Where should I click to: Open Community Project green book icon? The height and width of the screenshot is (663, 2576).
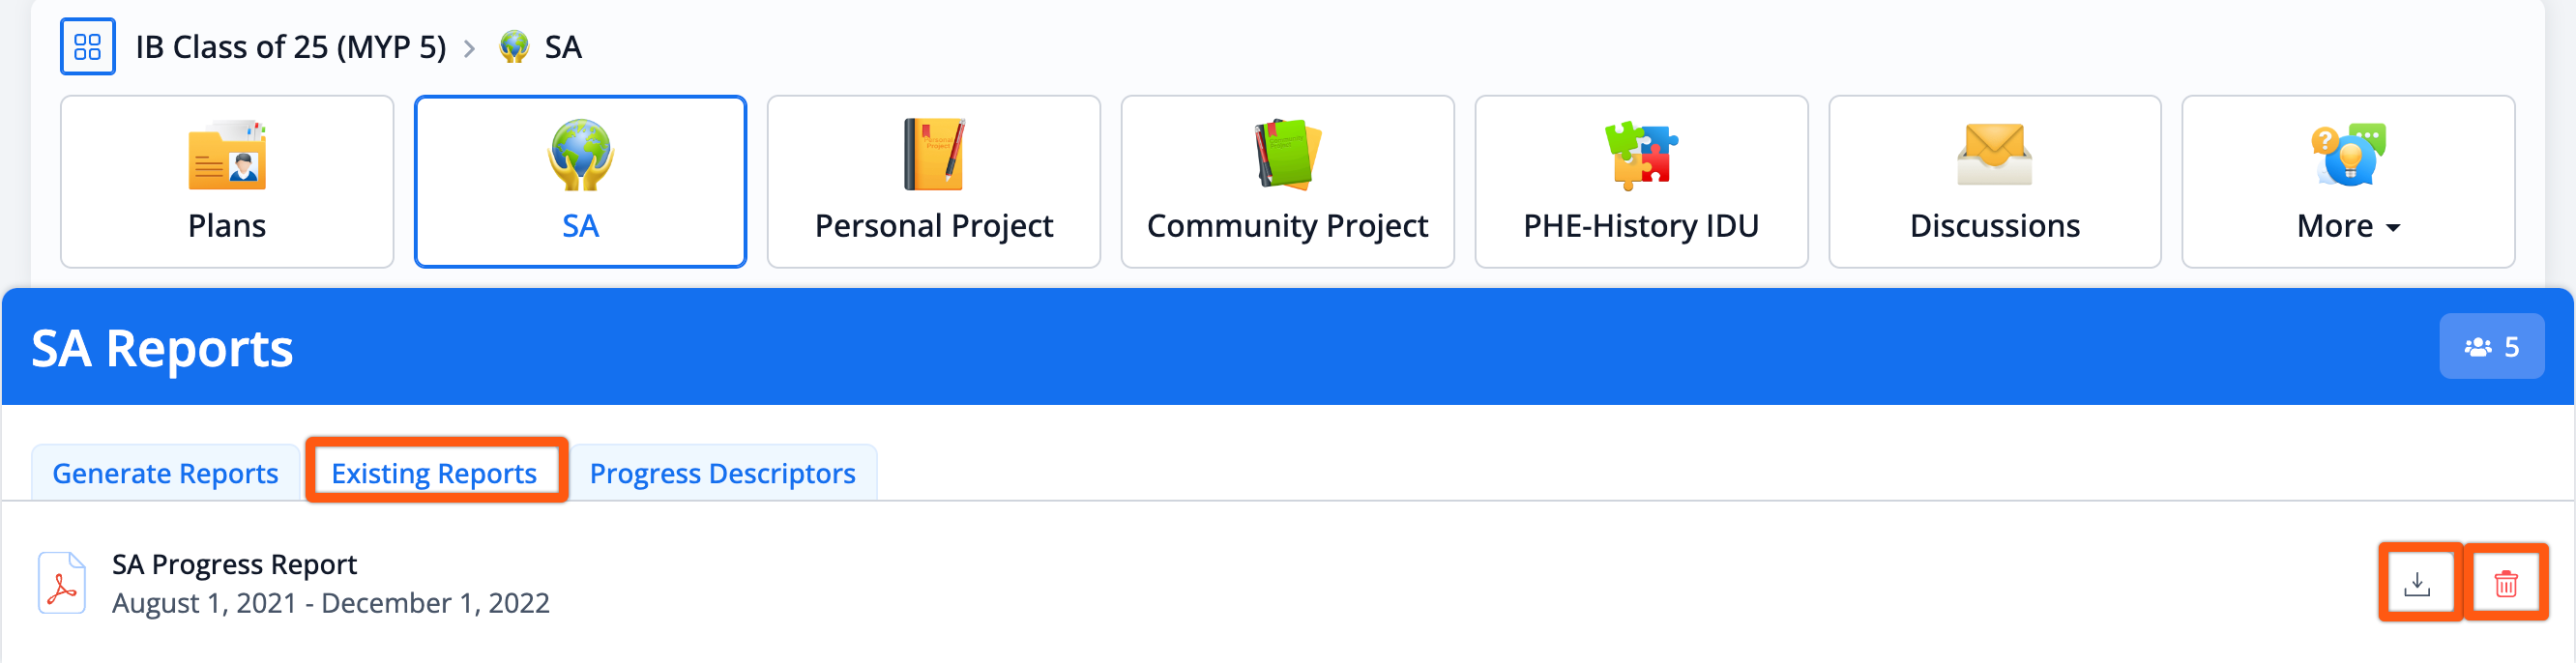(x=1287, y=155)
